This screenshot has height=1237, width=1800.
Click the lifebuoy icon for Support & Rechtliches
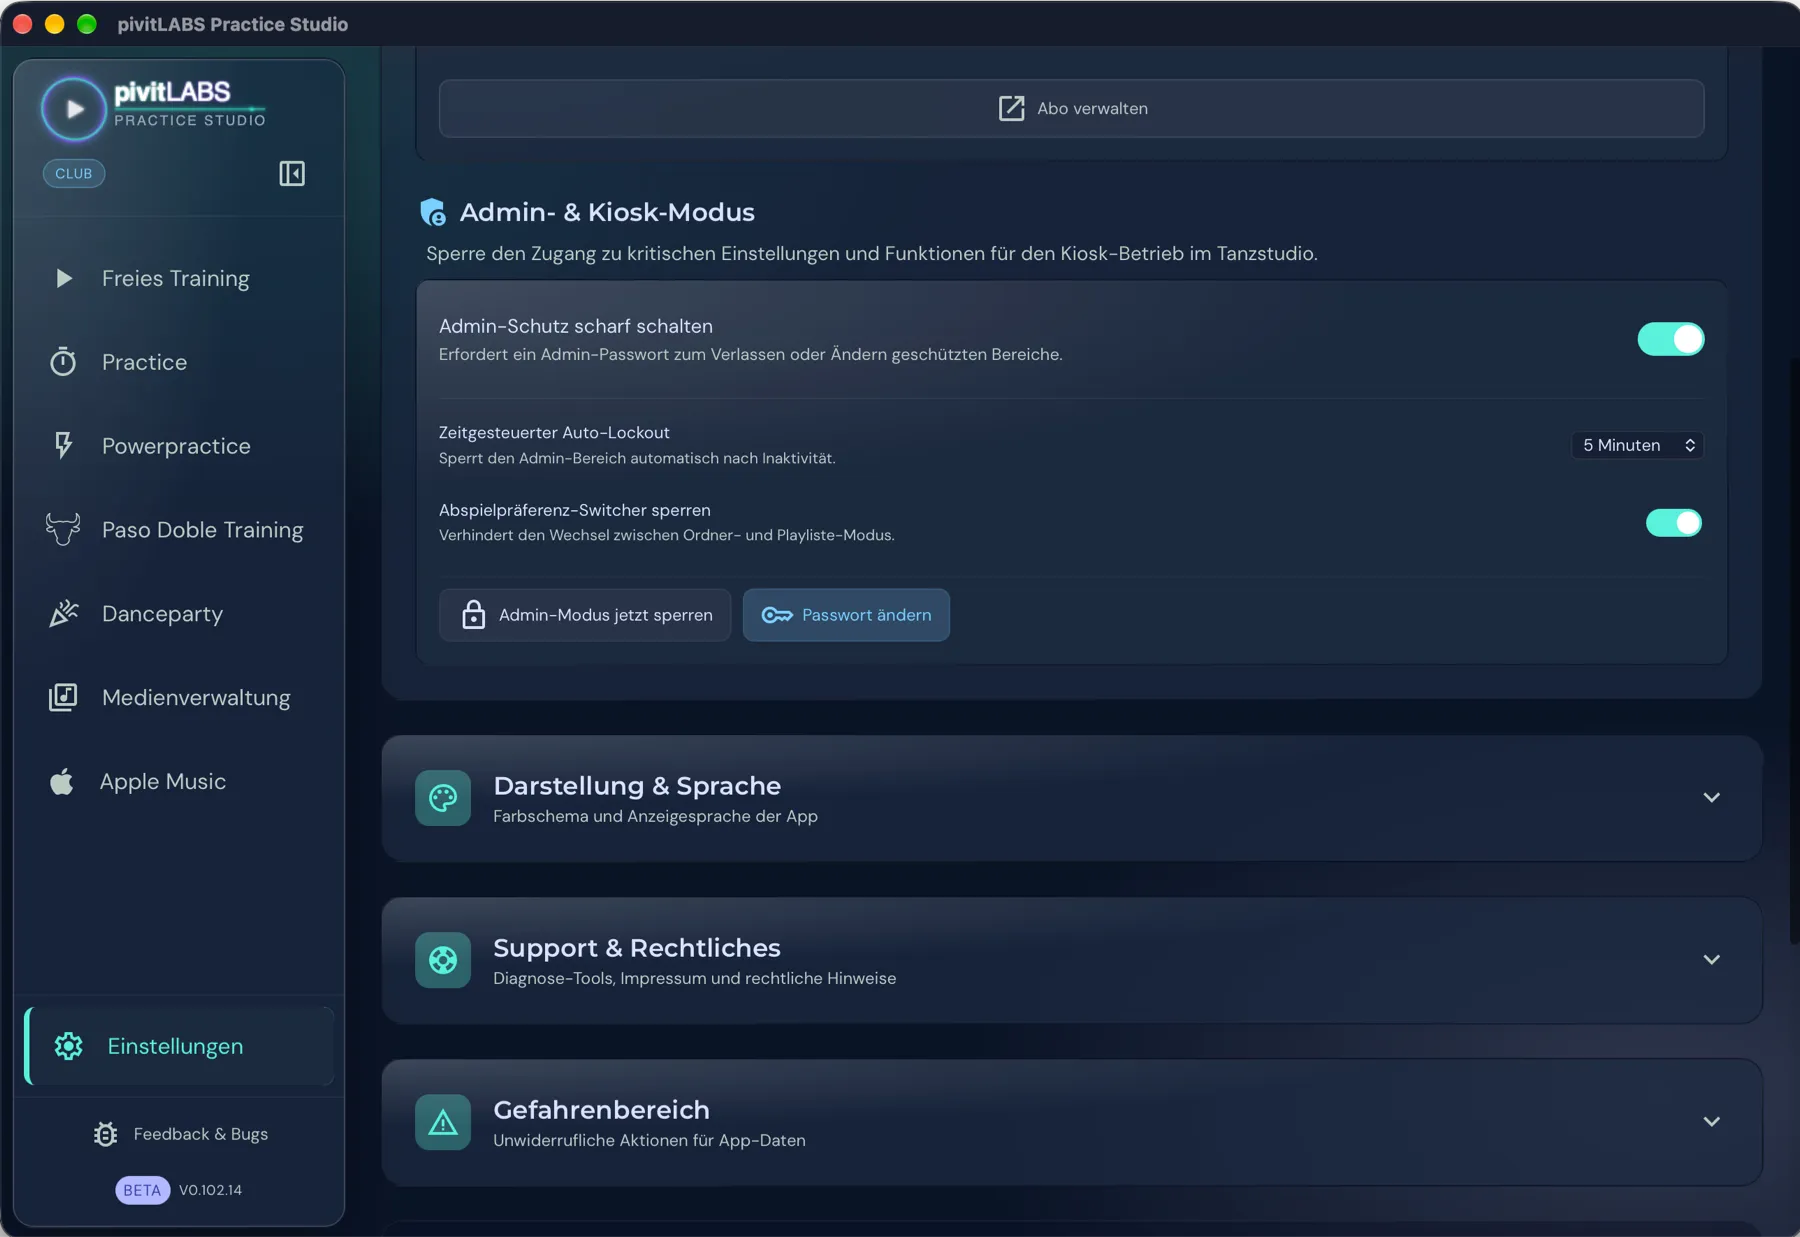[x=443, y=960]
